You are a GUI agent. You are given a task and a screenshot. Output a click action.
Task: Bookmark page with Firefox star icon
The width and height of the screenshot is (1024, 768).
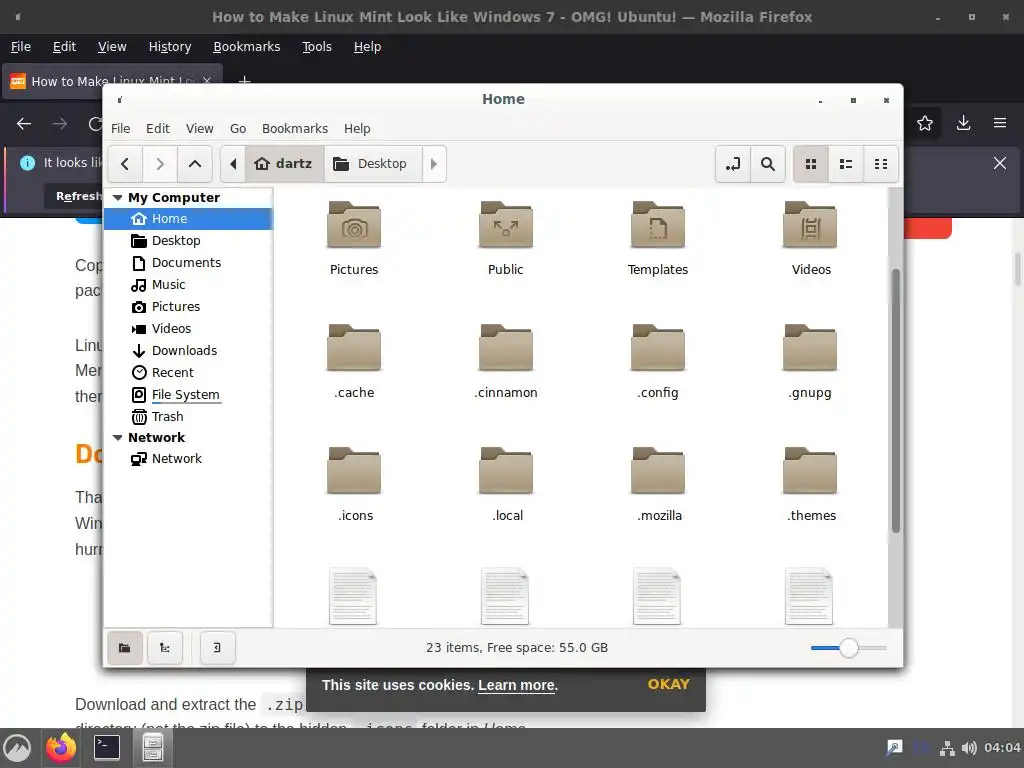[925, 123]
